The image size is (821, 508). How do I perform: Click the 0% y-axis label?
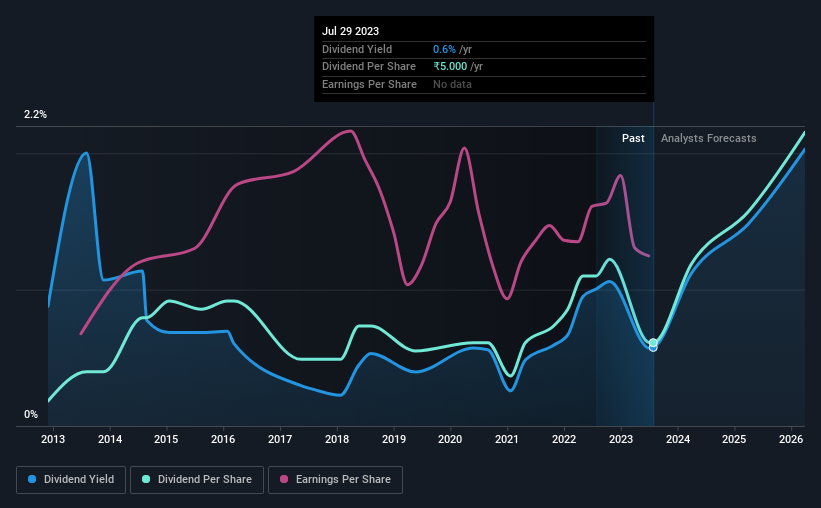[31, 414]
